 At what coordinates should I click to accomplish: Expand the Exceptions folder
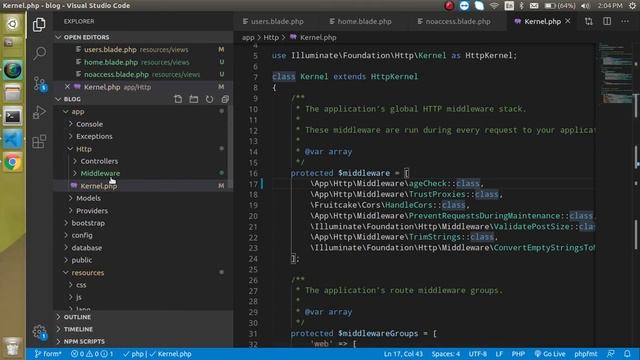(94, 136)
